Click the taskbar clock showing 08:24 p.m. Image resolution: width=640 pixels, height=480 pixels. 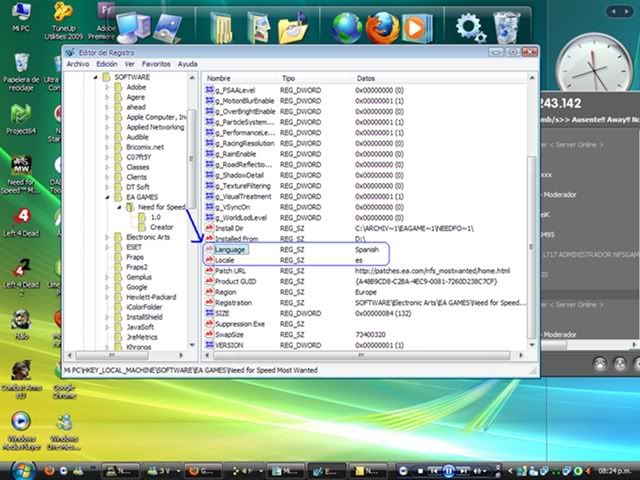[x=614, y=471]
